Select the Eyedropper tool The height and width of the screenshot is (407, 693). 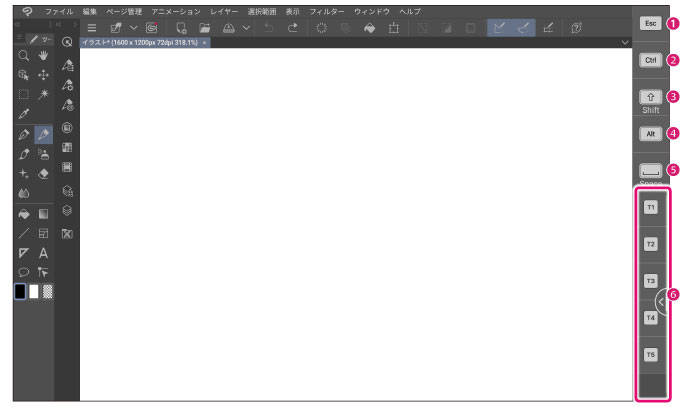tap(23, 114)
